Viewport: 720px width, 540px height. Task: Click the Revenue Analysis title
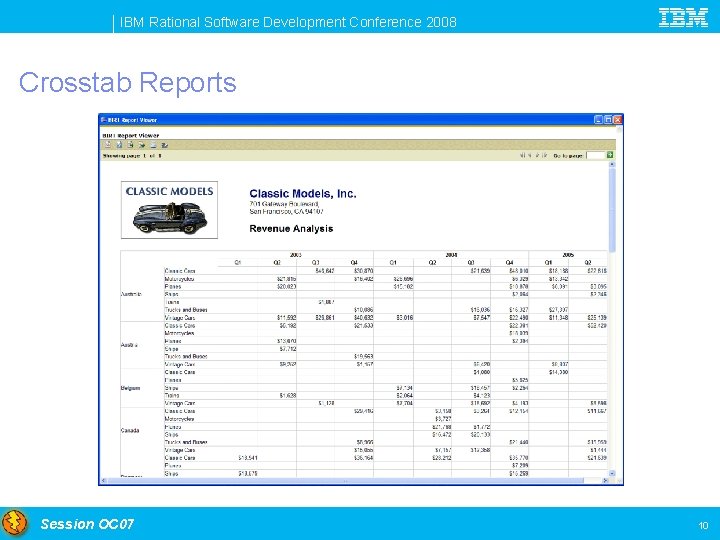click(291, 229)
